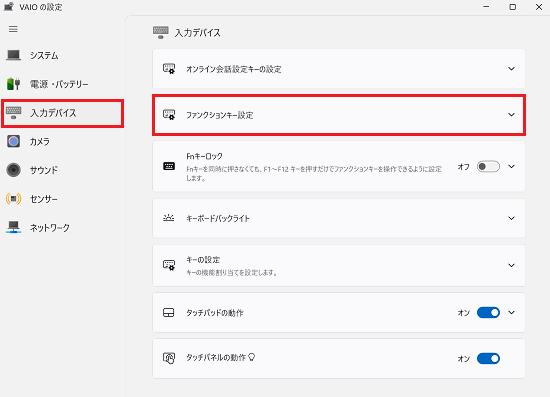Click the 入力デバイス keyboard icon in sidebar

(13, 113)
